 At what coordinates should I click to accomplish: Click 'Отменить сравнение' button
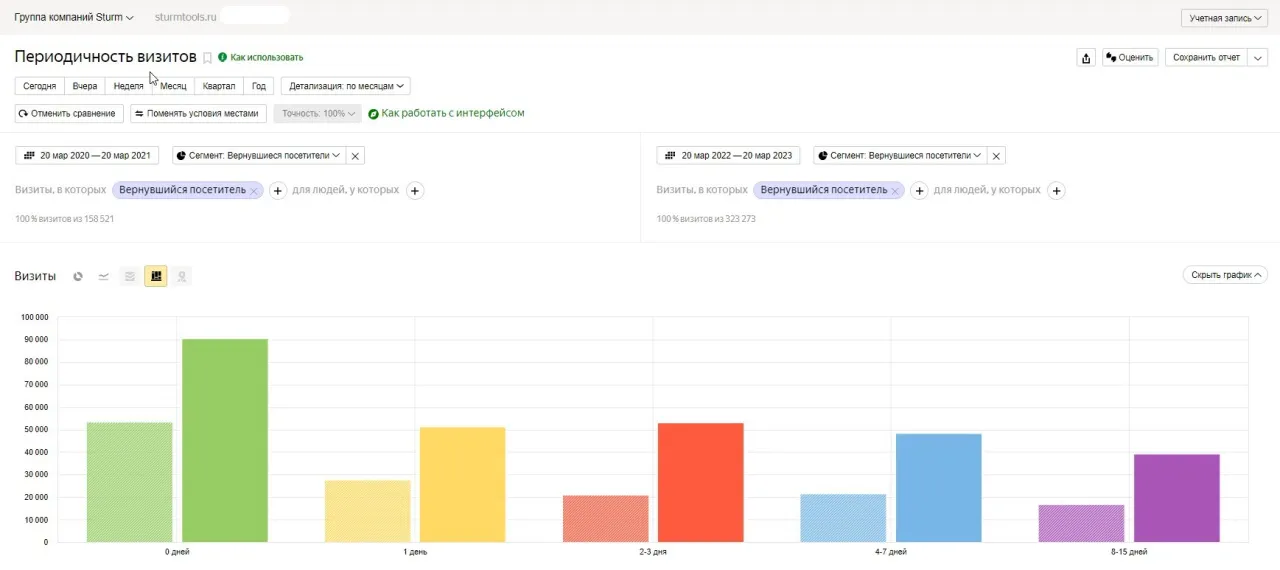coord(69,114)
